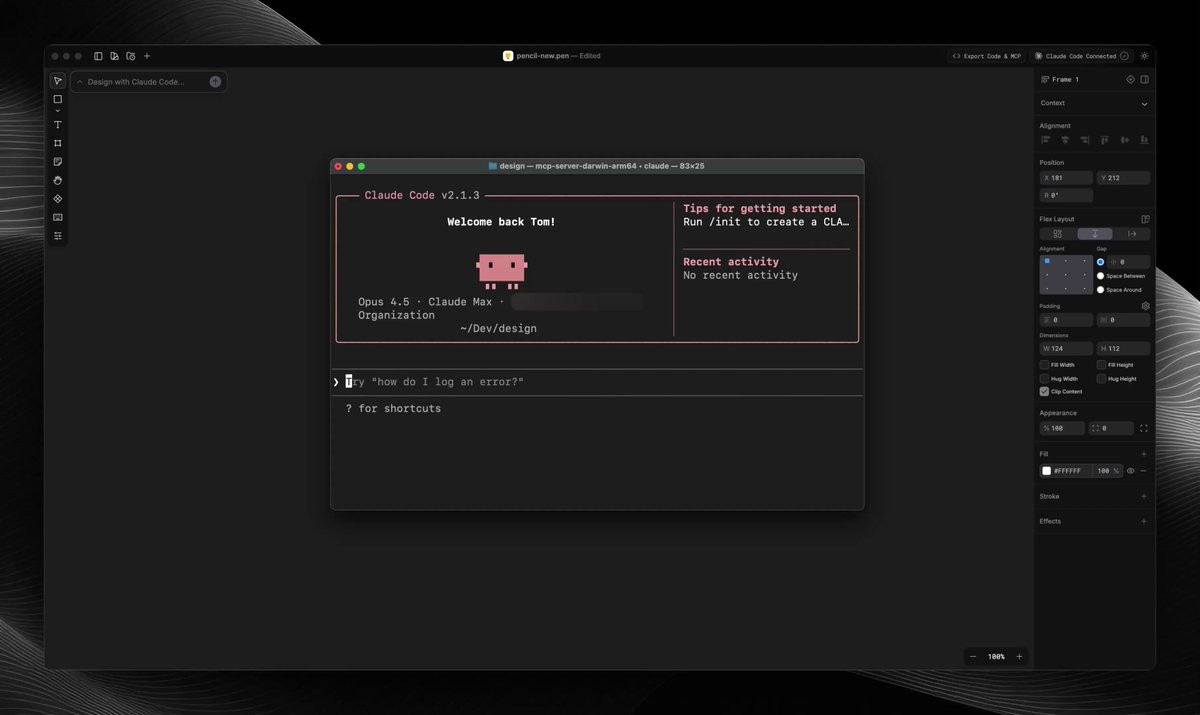
Task: Click the split panel icon beside Frame 1
Action: 1144,79
